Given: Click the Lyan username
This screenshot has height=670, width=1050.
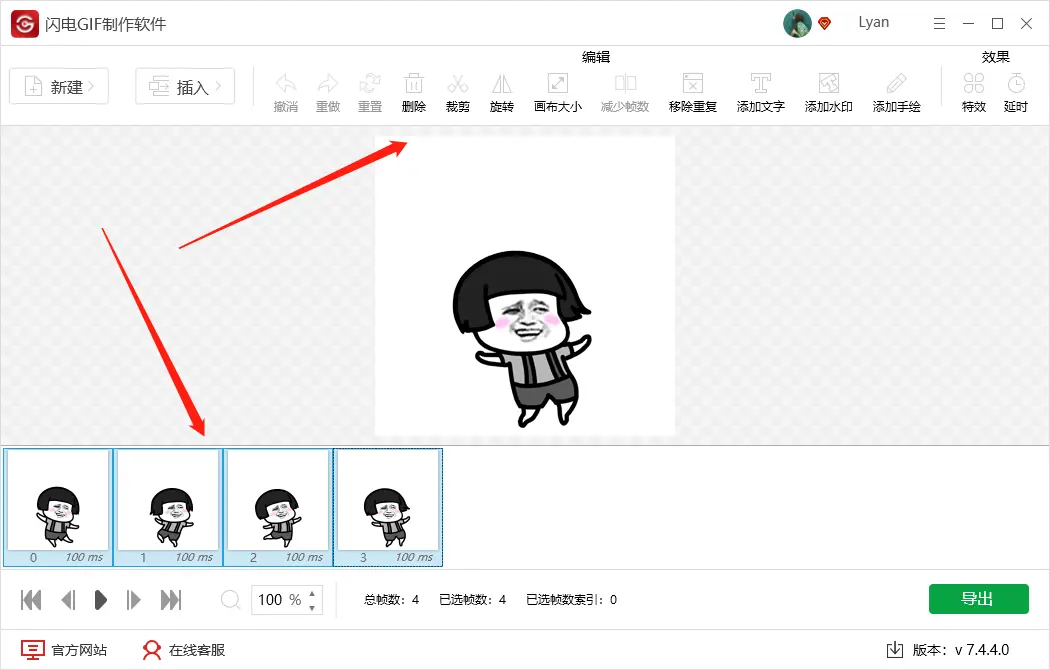Looking at the screenshot, I should (x=874, y=23).
